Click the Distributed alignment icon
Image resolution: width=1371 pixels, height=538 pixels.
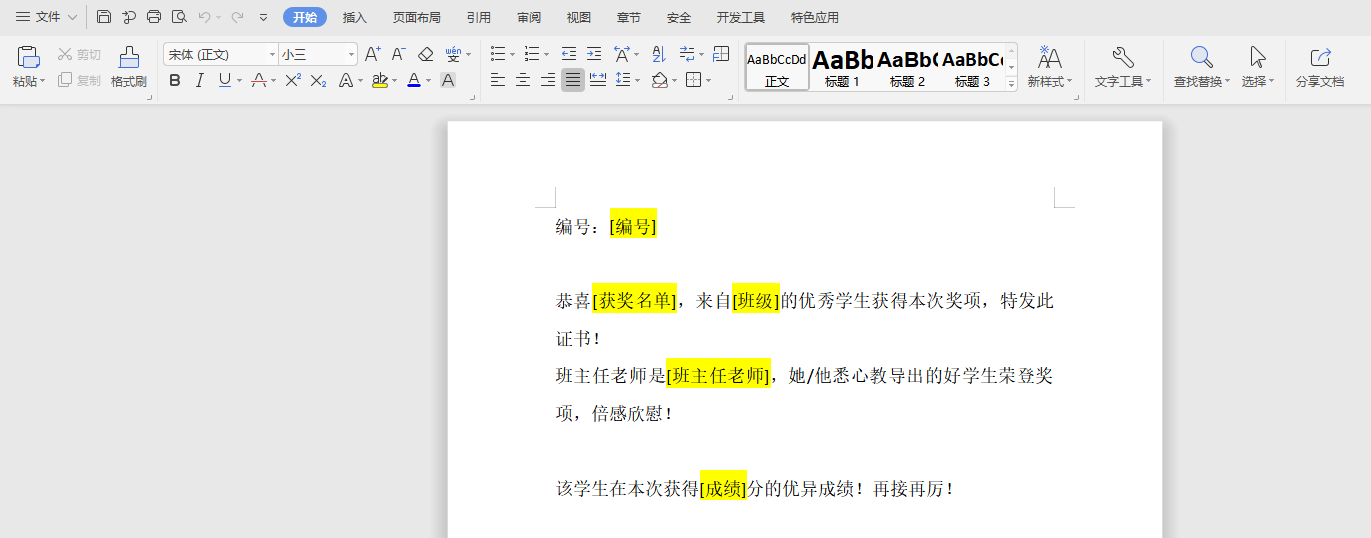click(598, 80)
